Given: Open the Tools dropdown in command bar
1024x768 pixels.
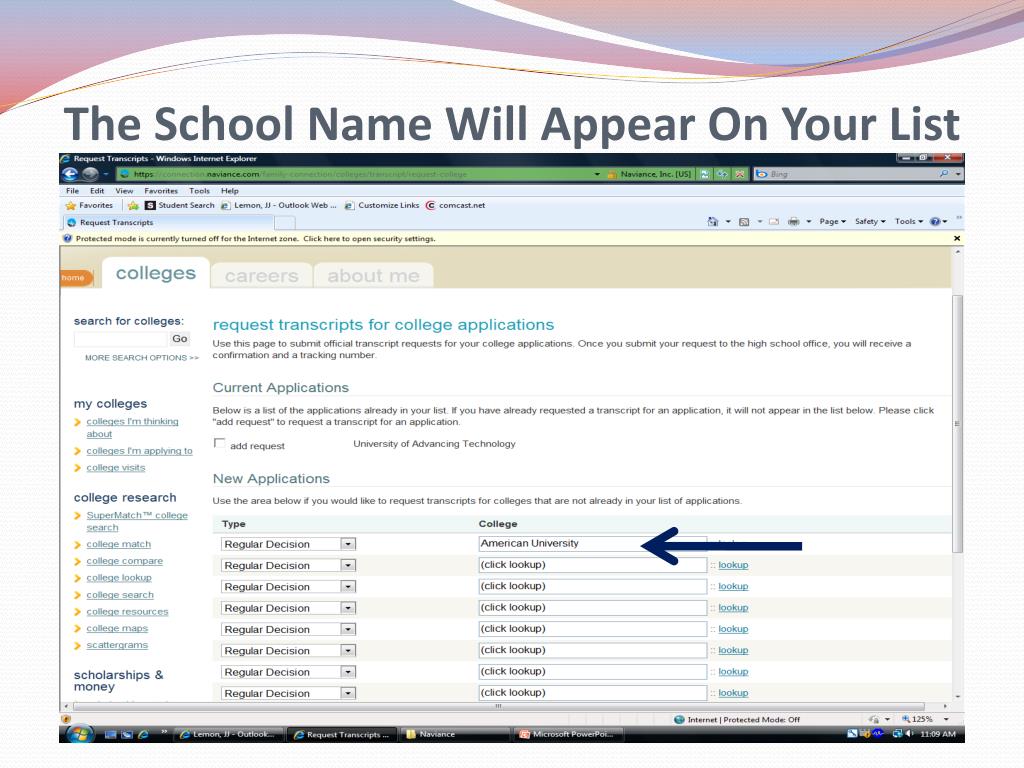Looking at the screenshot, I should click(908, 222).
